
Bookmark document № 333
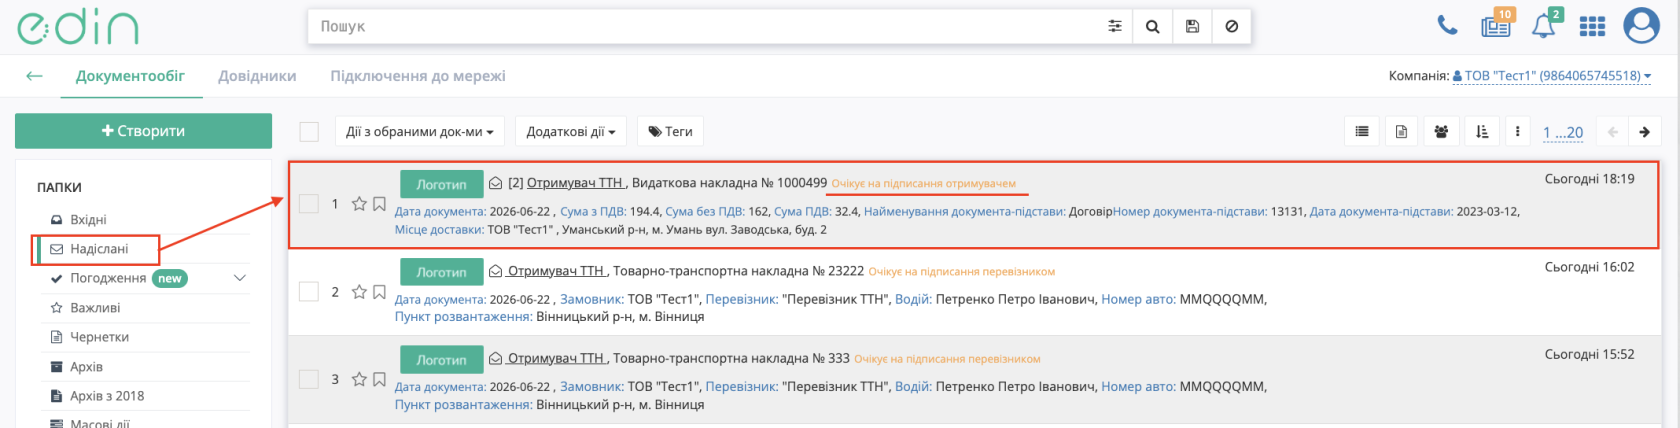coord(379,379)
